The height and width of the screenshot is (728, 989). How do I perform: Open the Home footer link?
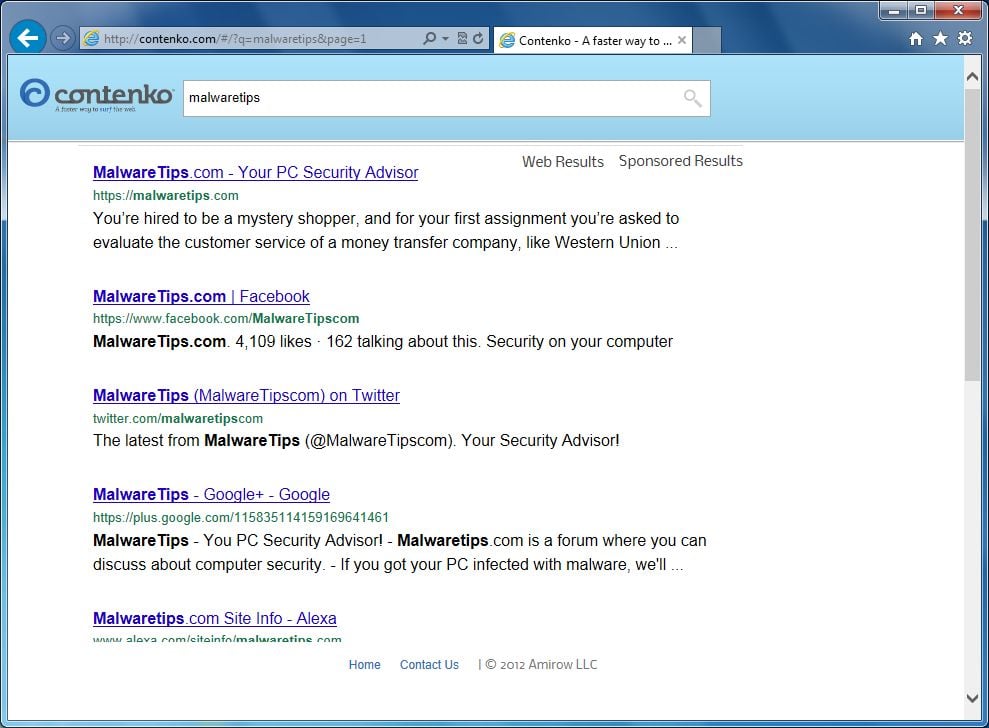pyautogui.click(x=365, y=665)
